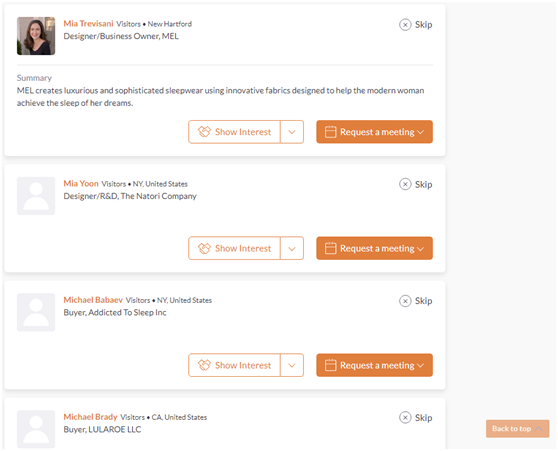Open Michael Brady's profile name link
Image resolution: width=558 pixels, height=451 pixels.
coord(90,416)
